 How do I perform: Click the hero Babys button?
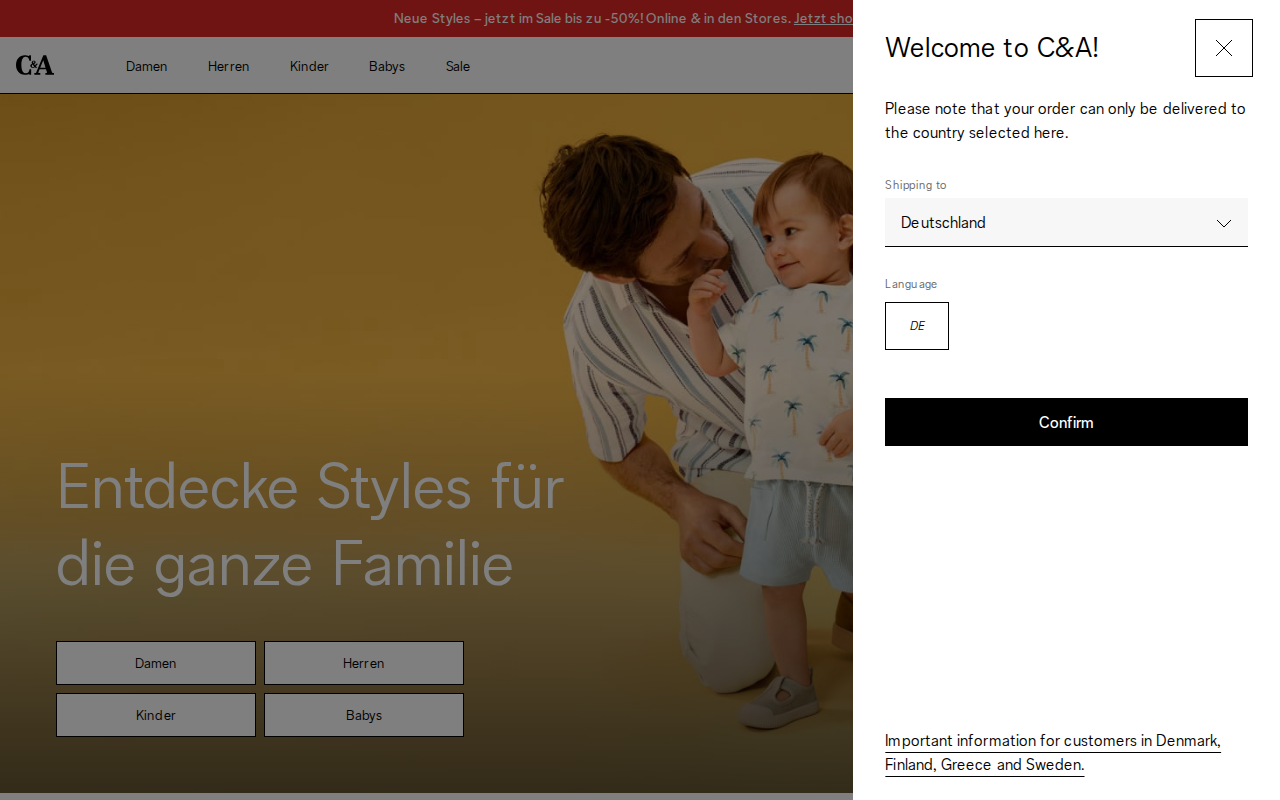[x=364, y=715]
